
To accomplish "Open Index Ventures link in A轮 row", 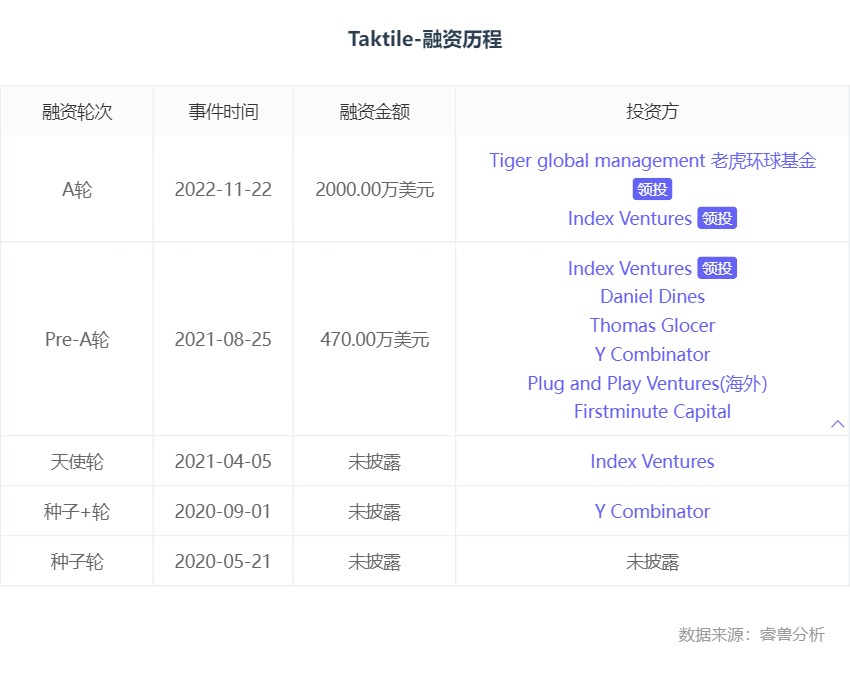I will (x=629, y=218).
